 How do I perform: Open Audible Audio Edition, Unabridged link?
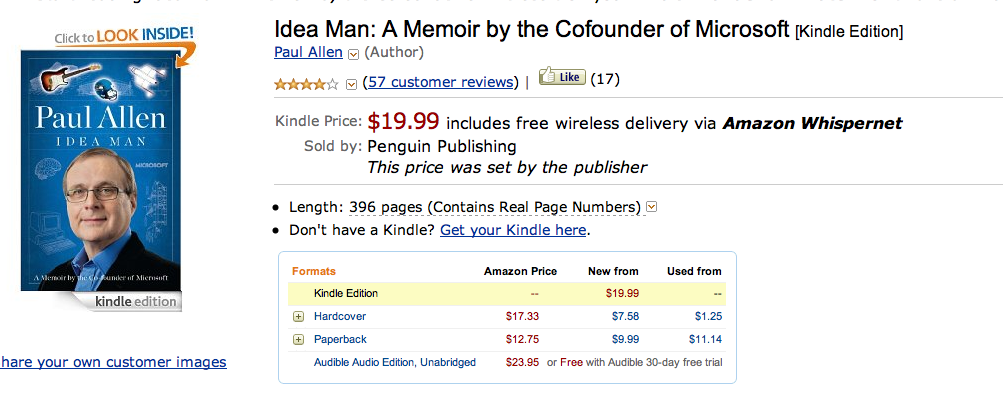point(395,362)
